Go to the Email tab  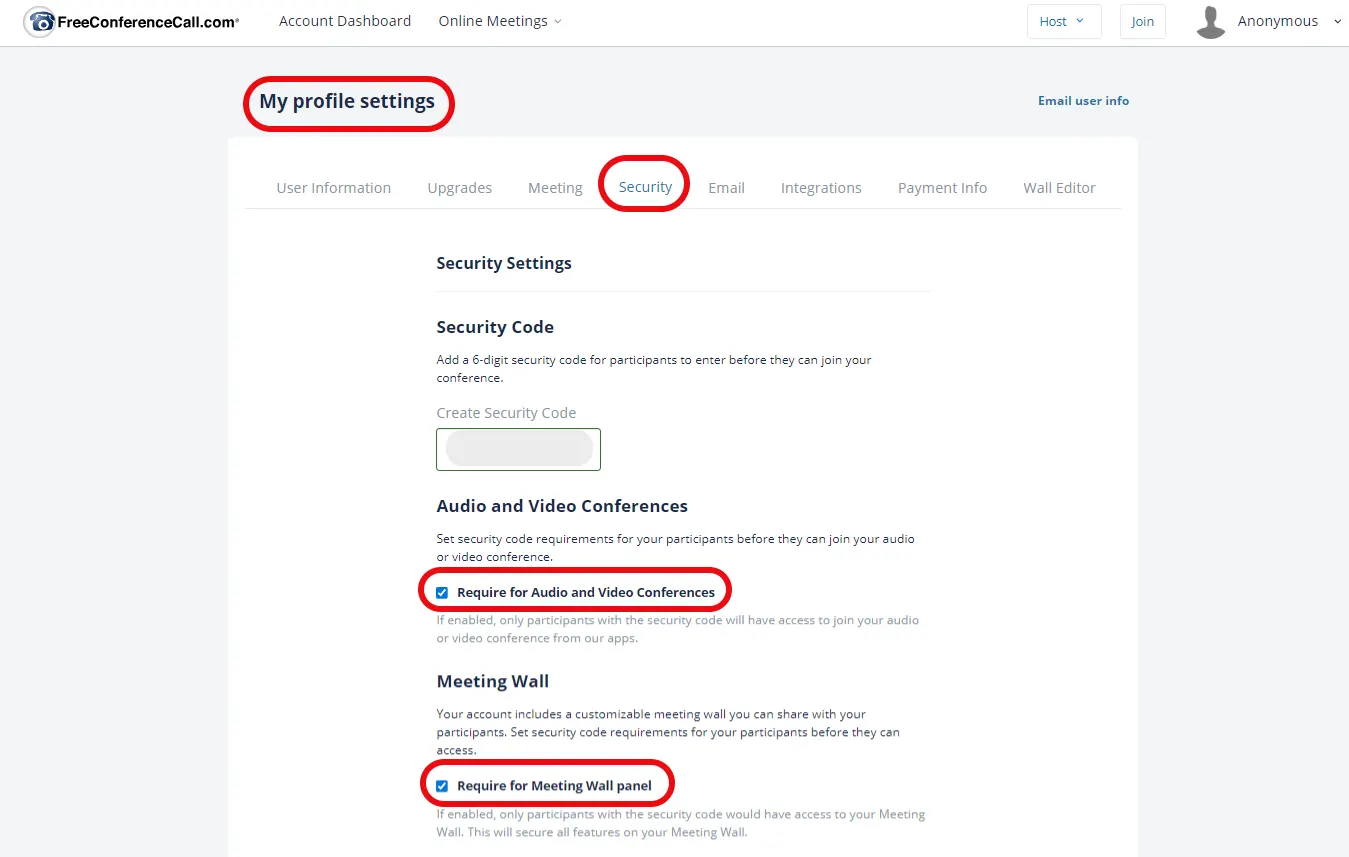[726, 188]
